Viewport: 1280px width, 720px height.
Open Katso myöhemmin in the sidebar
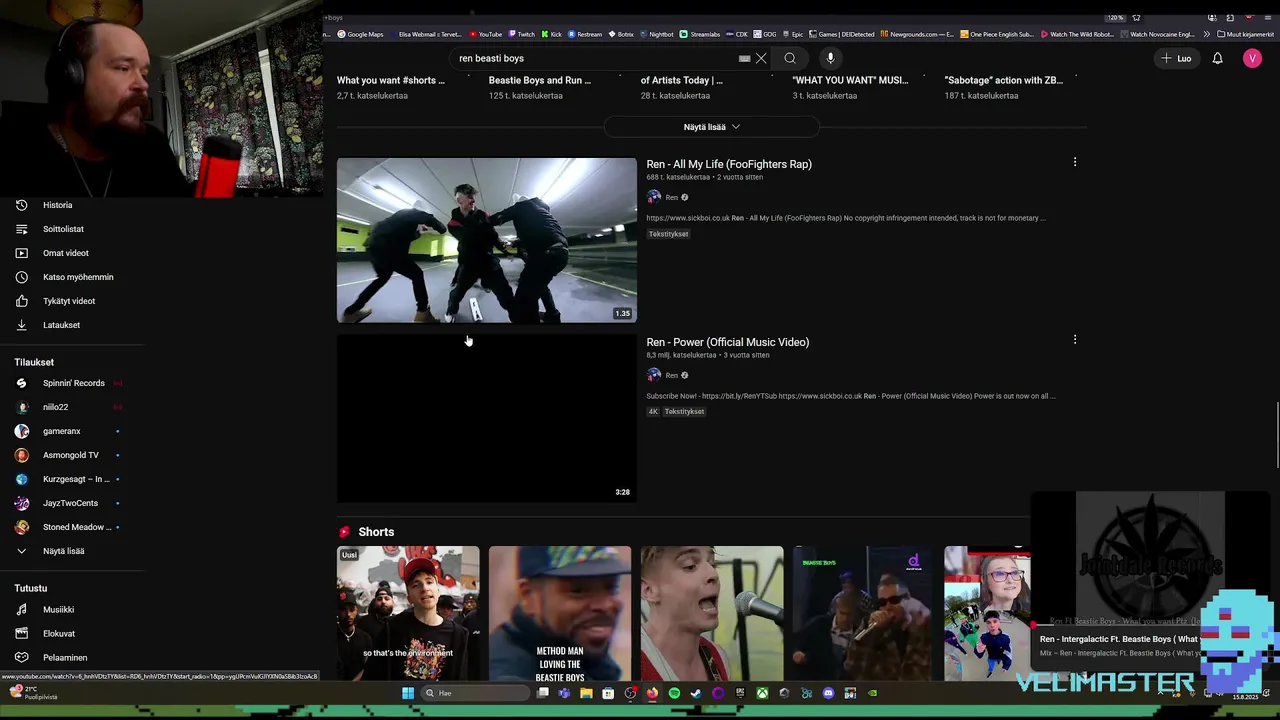(72, 277)
